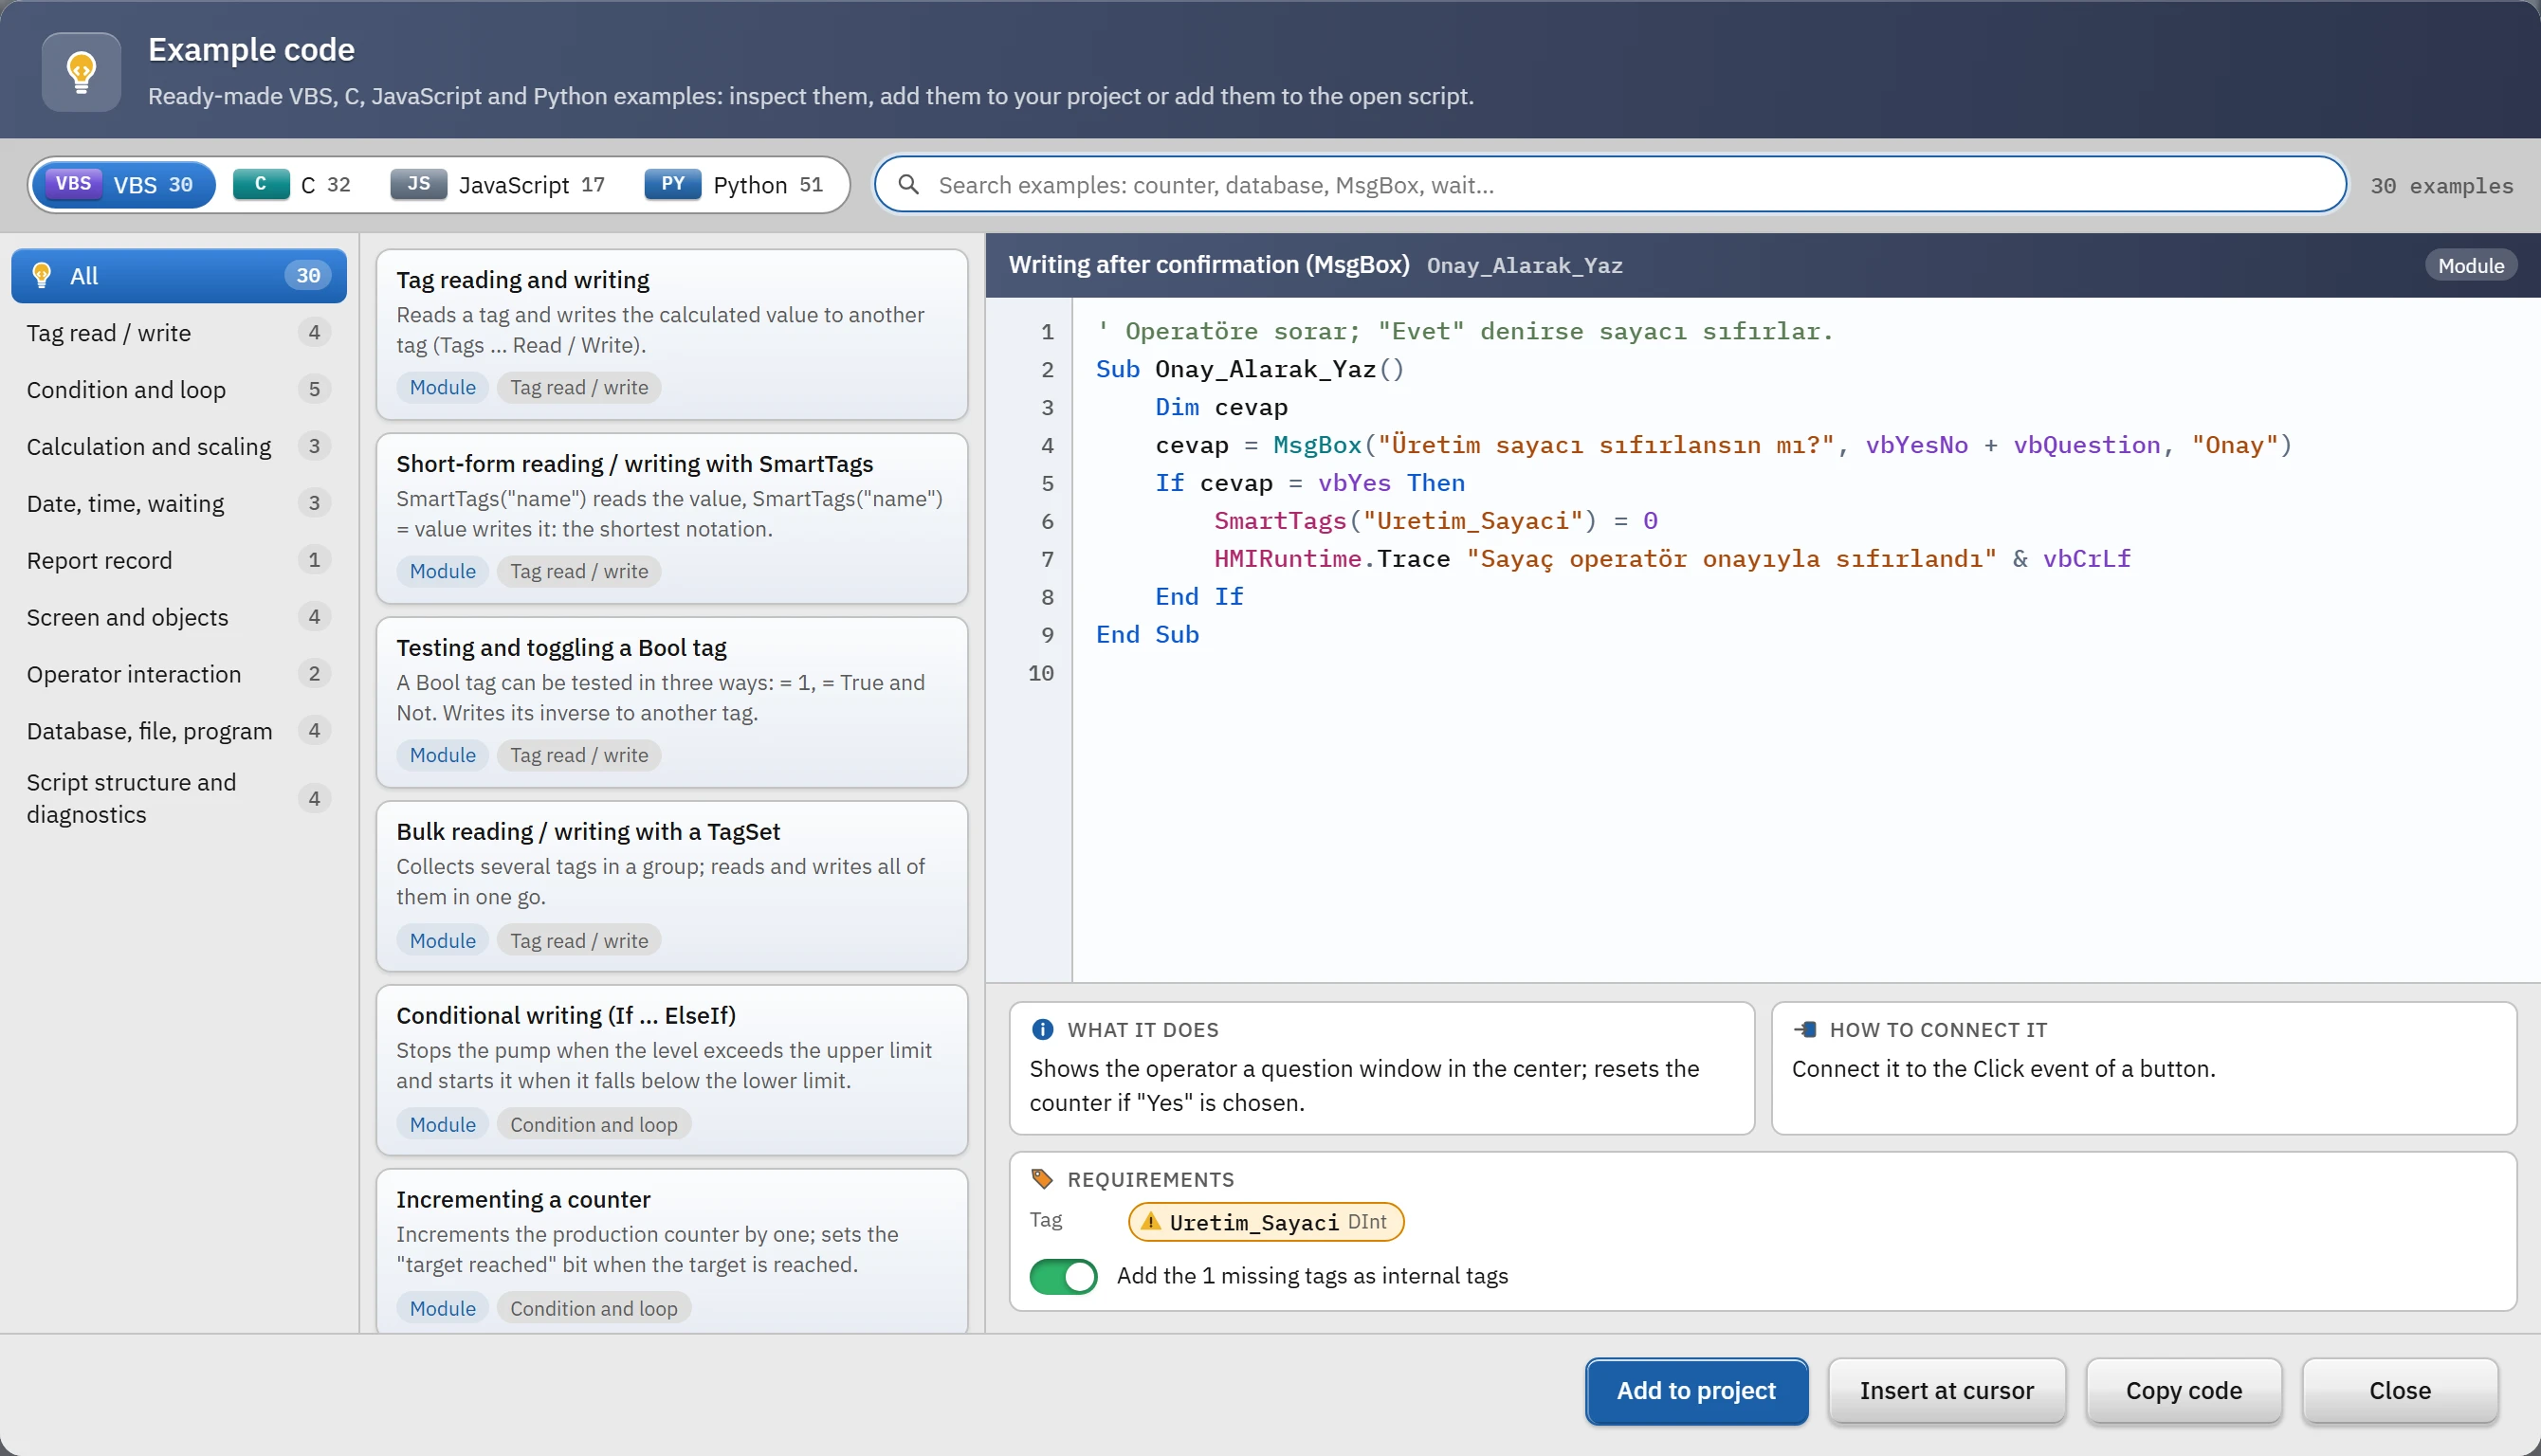The height and width of the screenshot is (1456, 2541).
Task: Open Short-form reading / writing with SmartTags example
Action: (672, 518)
